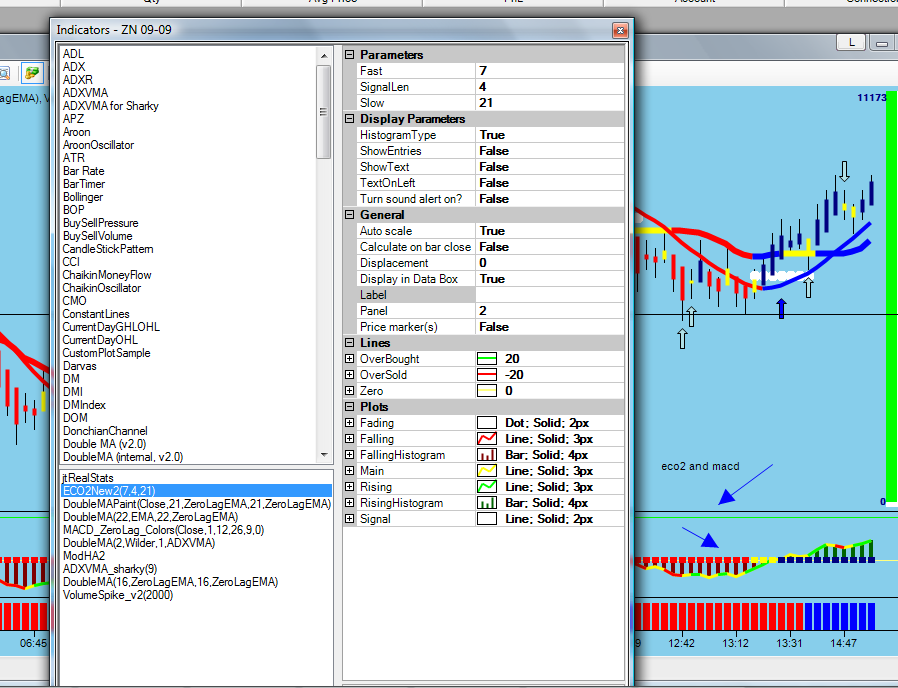The image size is (898, 688).
Task: Toggle the TextOnLeft False value
Action: [550, 183]
